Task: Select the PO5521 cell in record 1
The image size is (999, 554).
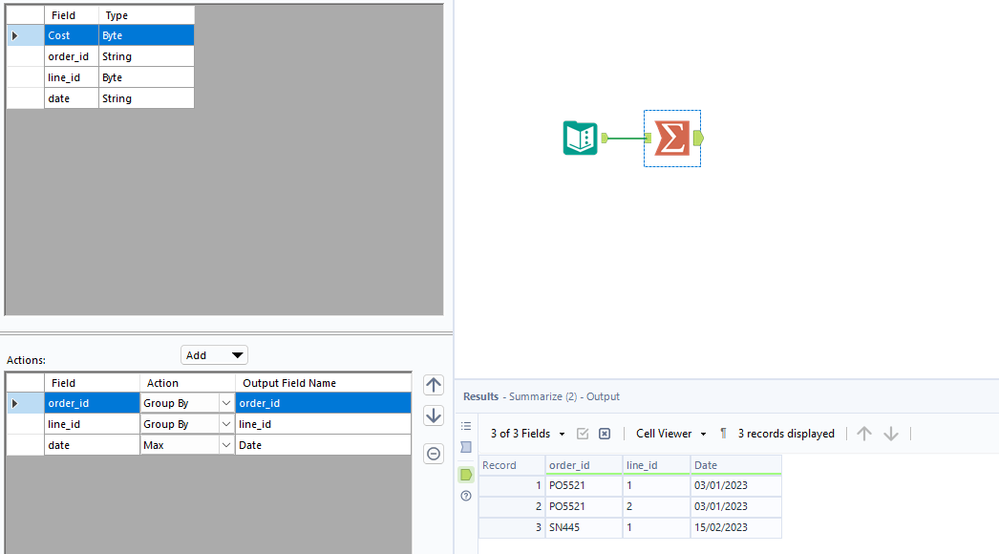Action: point(584,485)
